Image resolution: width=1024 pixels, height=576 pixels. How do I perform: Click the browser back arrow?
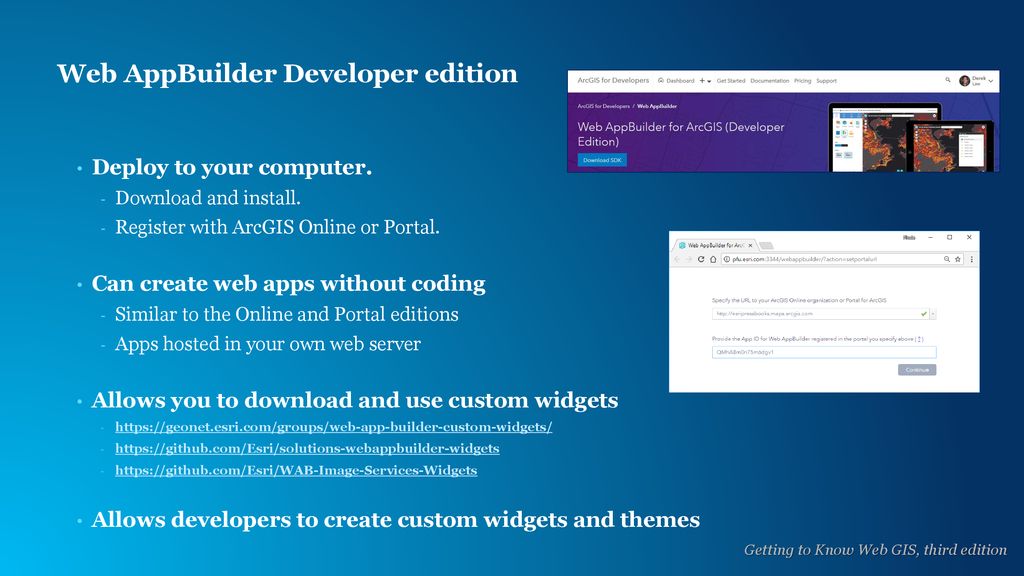coord(677,259)
